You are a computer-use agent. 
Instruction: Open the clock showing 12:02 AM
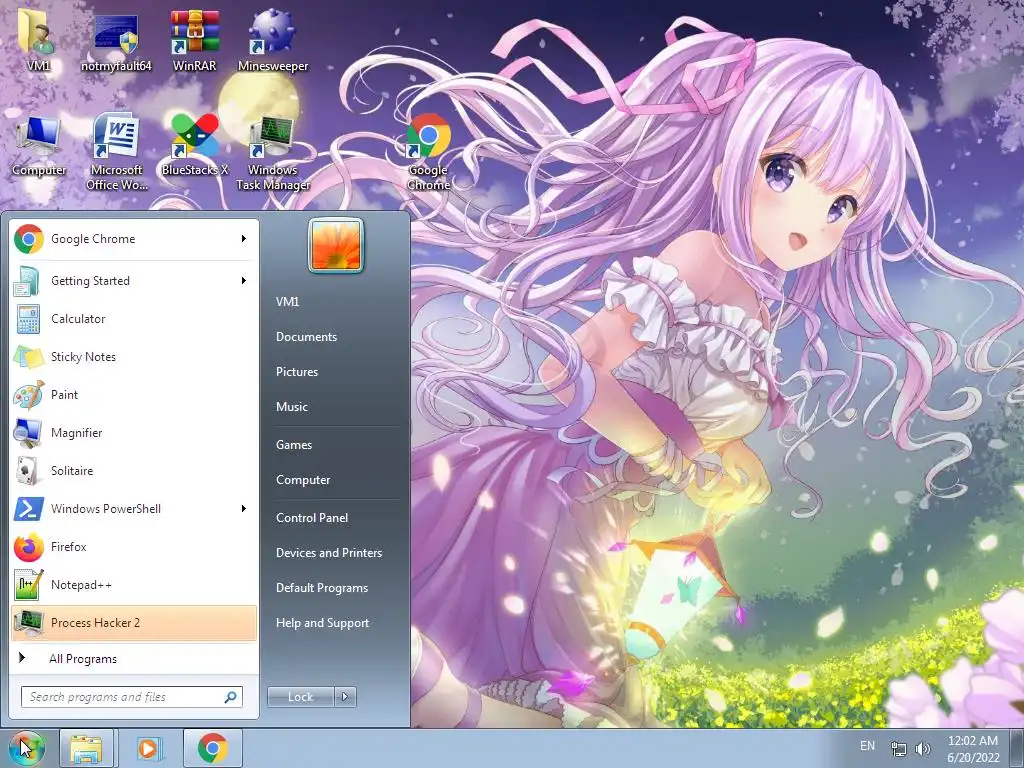tap(973, 748)
